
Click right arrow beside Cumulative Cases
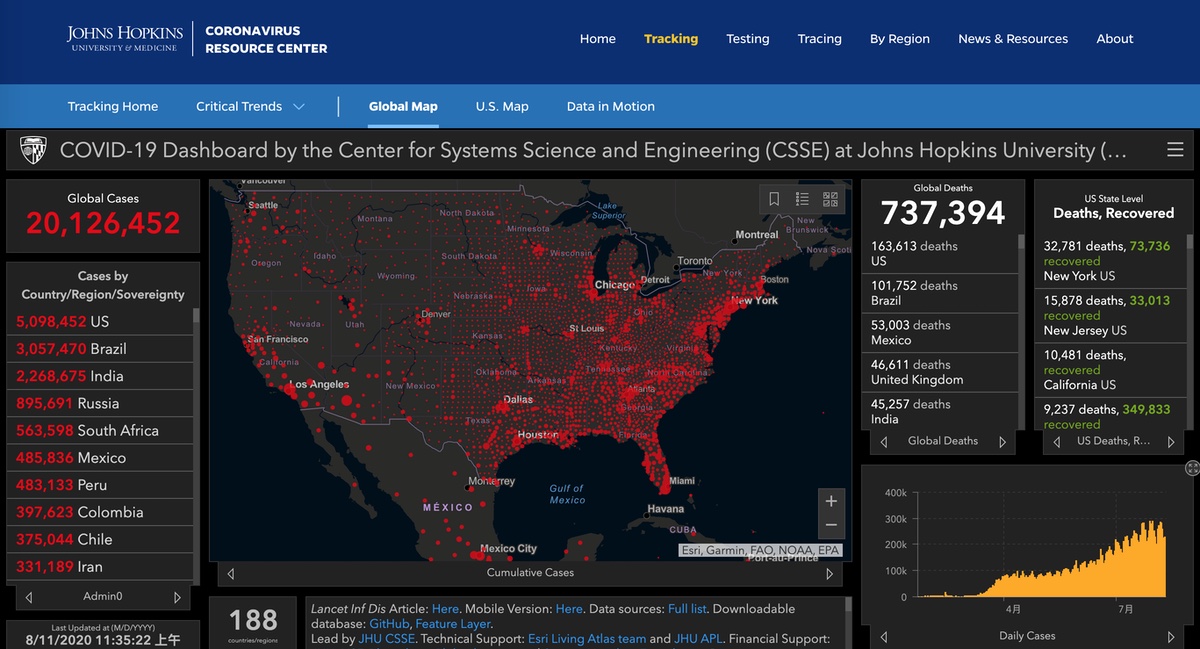point(829,574)
